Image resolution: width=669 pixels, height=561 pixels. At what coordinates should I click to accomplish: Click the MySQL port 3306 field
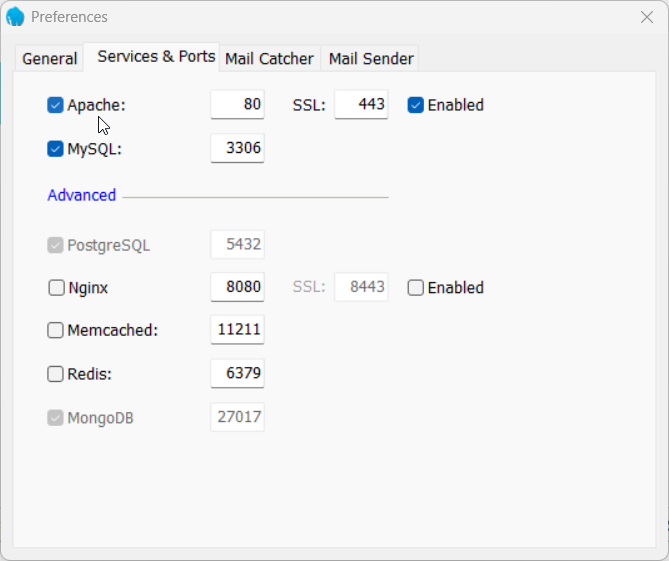(237, 148)
